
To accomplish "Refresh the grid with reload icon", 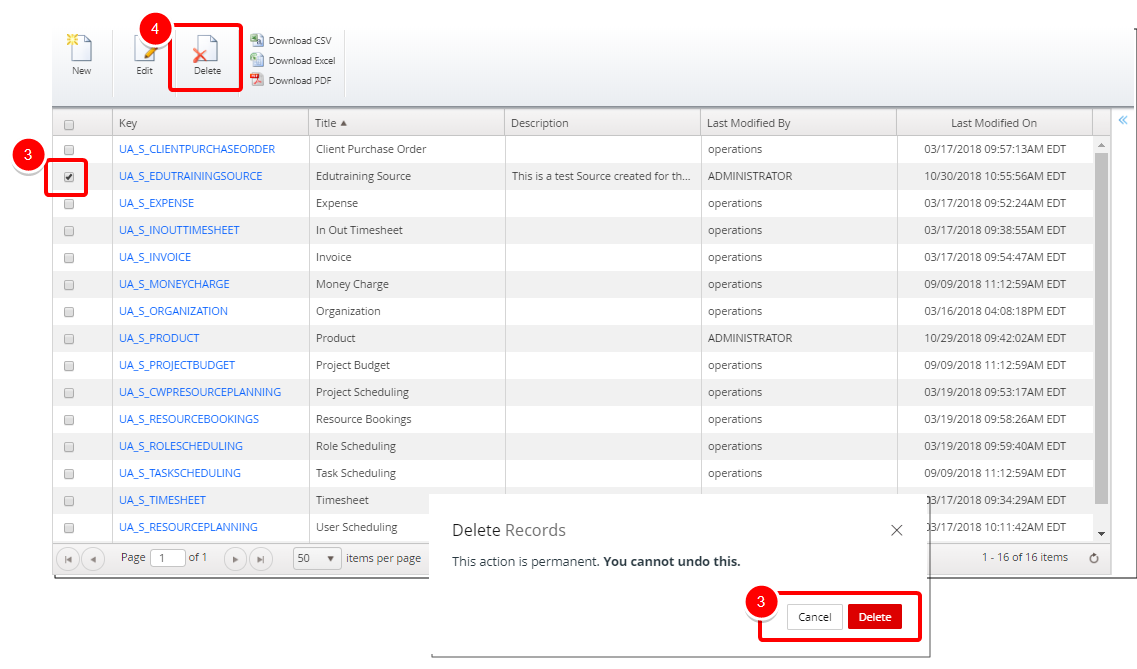I will point(1094,558).
